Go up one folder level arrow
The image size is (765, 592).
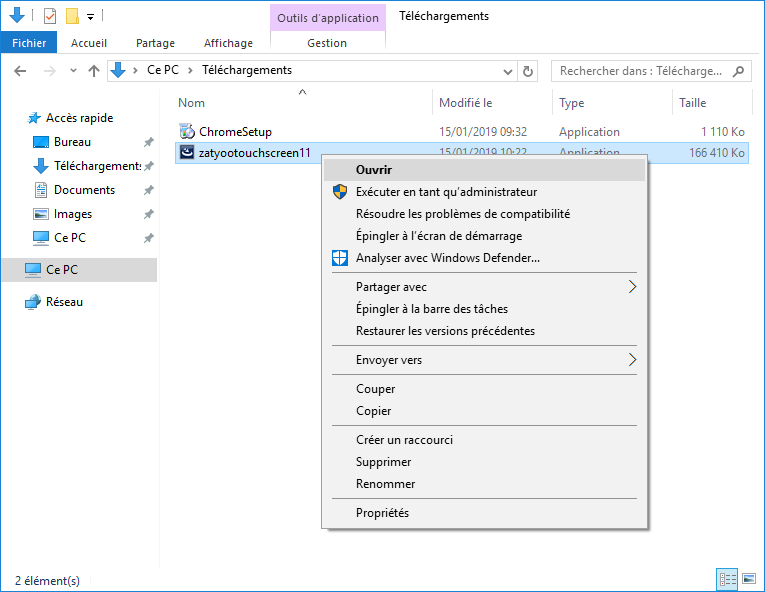[x=94, y=71]
